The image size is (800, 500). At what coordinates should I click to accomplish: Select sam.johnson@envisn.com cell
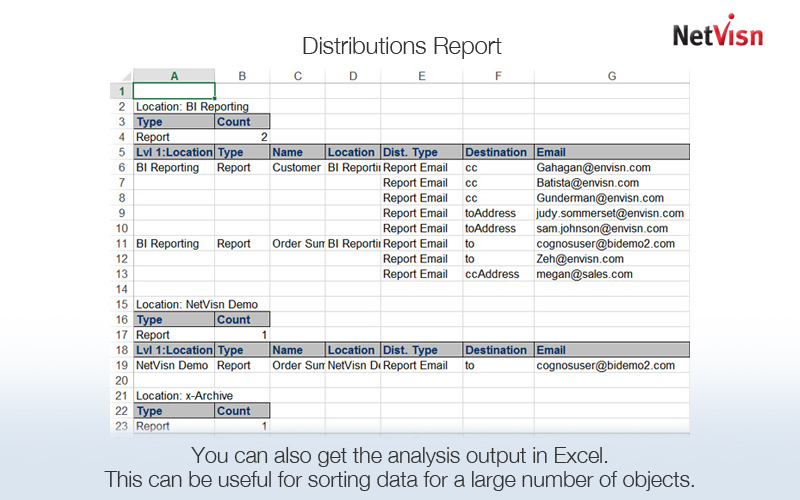tap(612, 228)
